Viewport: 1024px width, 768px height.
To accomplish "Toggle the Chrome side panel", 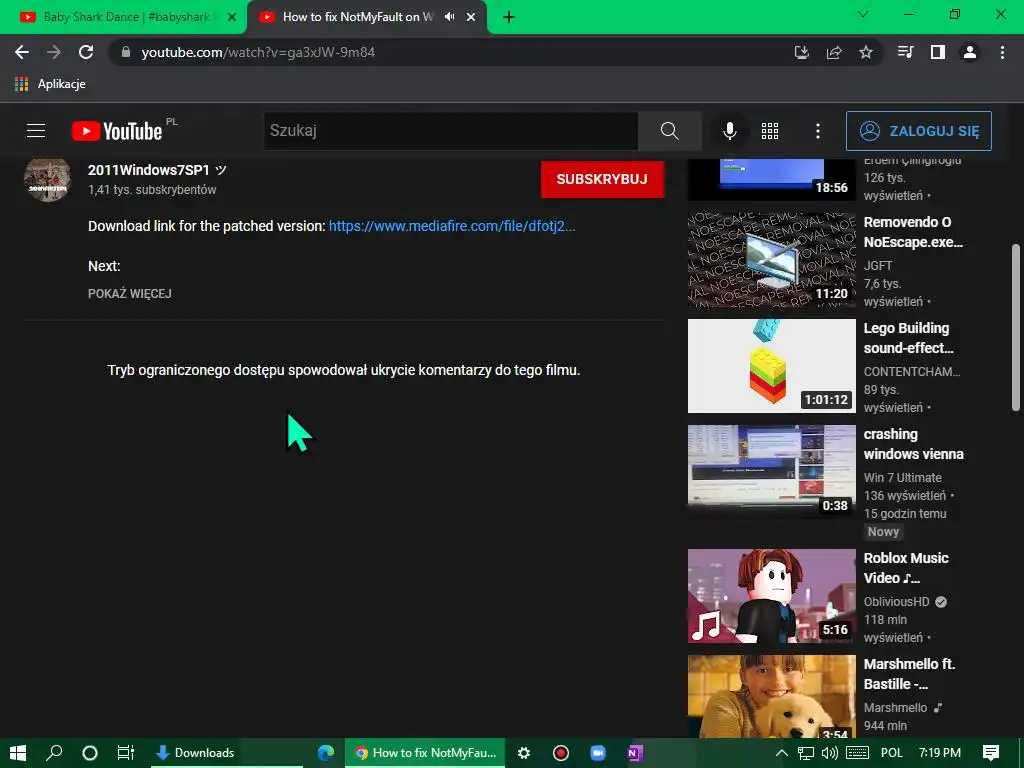I will [938, 52].
